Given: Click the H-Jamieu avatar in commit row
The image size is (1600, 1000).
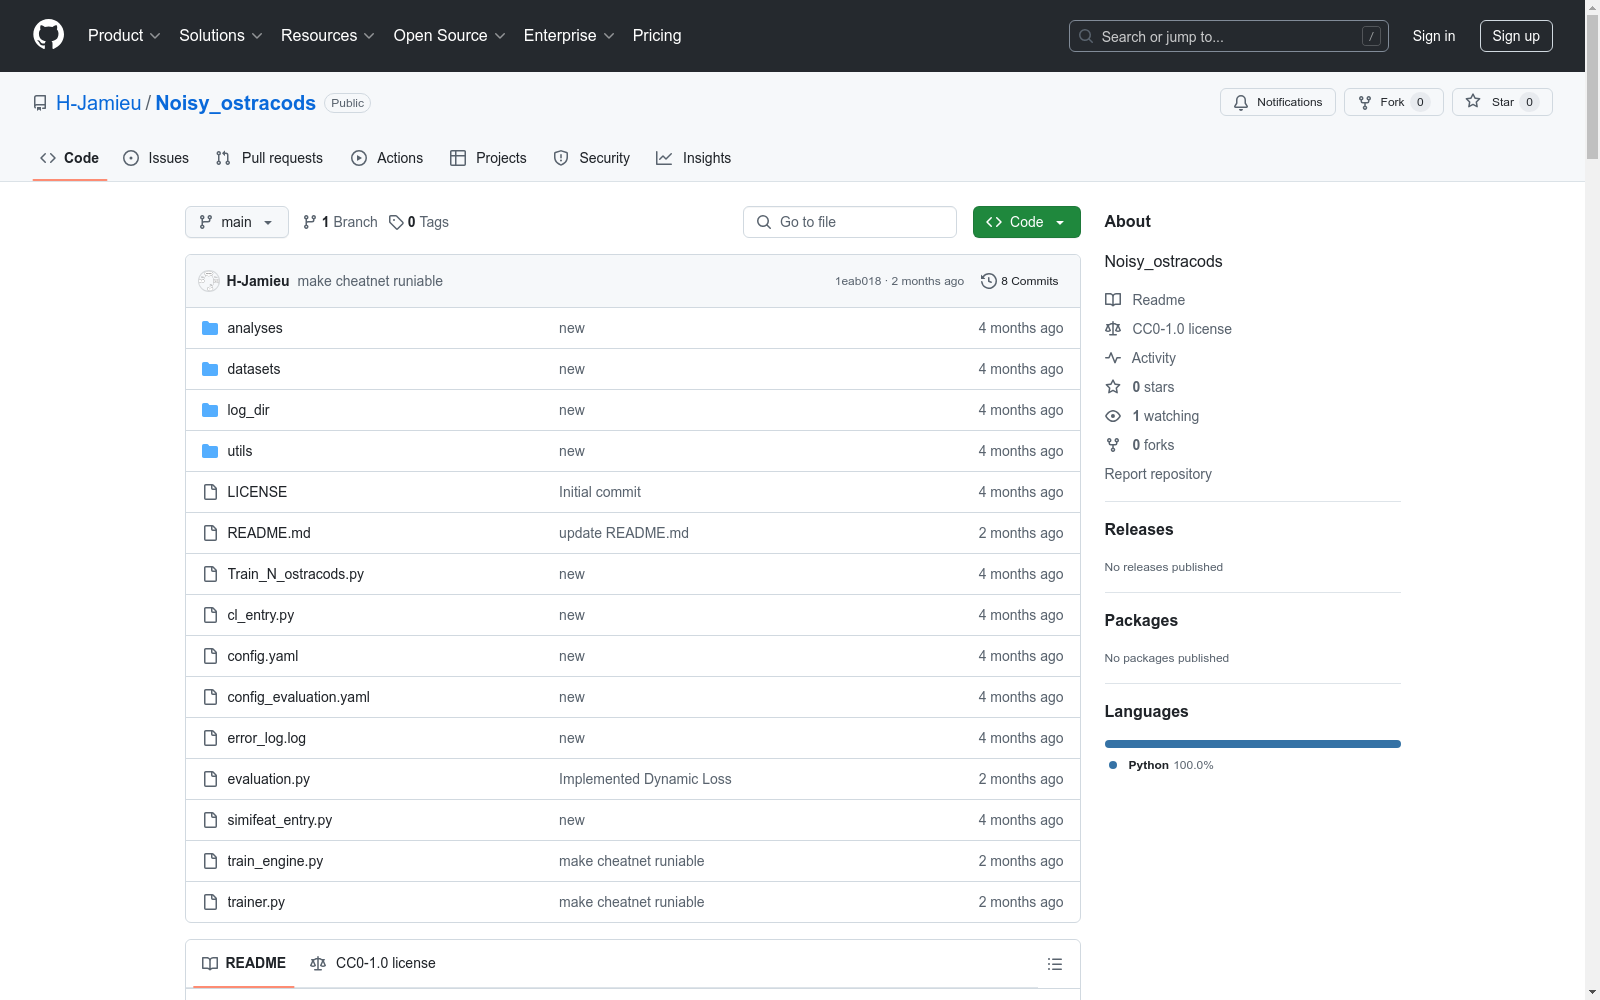Looking at the screenshot, I should [209, 281].
